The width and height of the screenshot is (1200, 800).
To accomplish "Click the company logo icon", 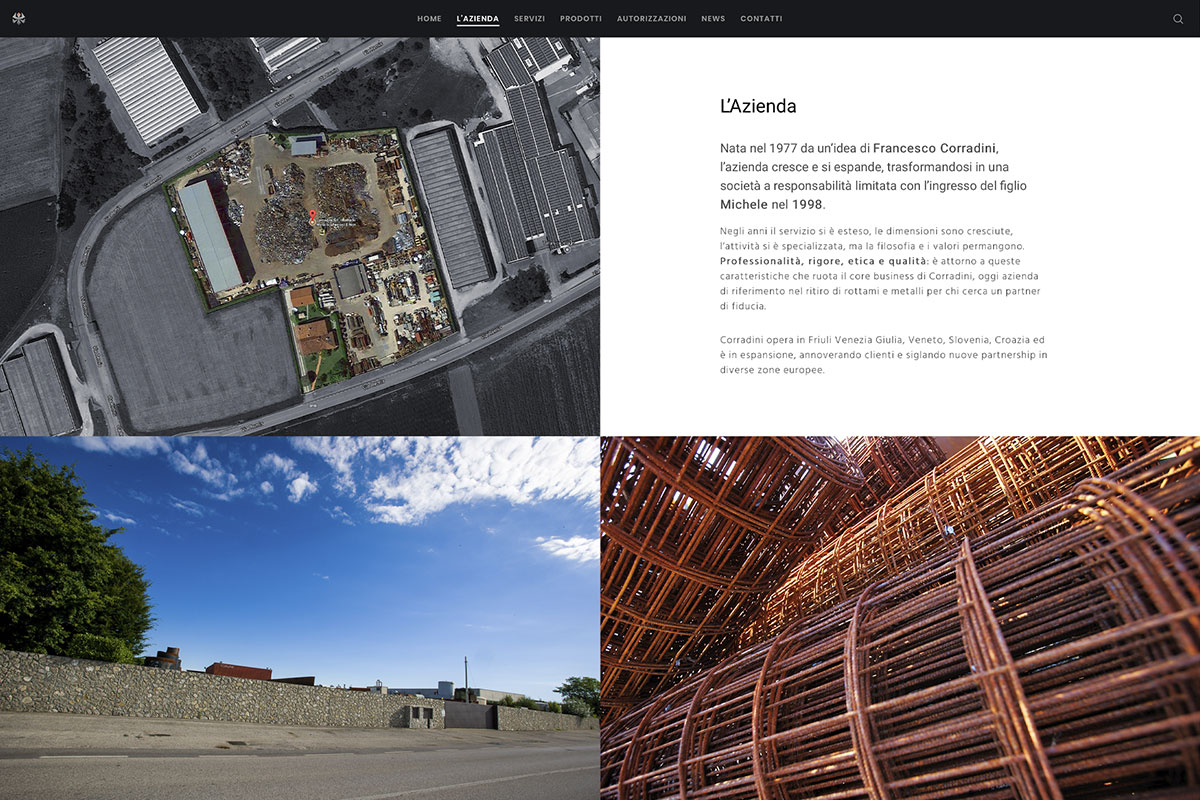I will 19,18.
